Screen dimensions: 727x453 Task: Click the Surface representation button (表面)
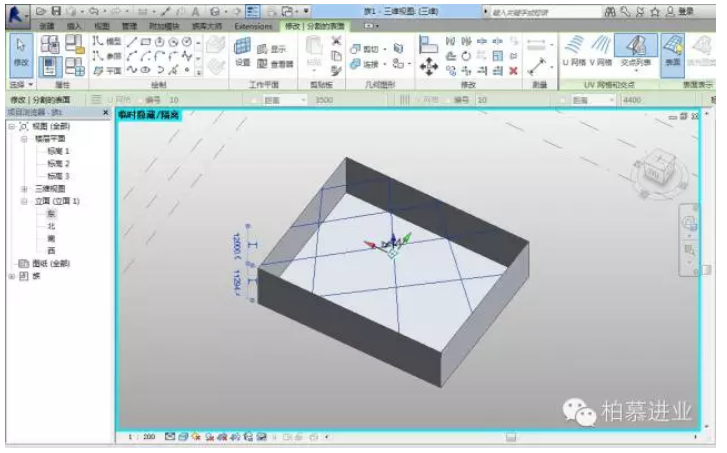(673, 55)
